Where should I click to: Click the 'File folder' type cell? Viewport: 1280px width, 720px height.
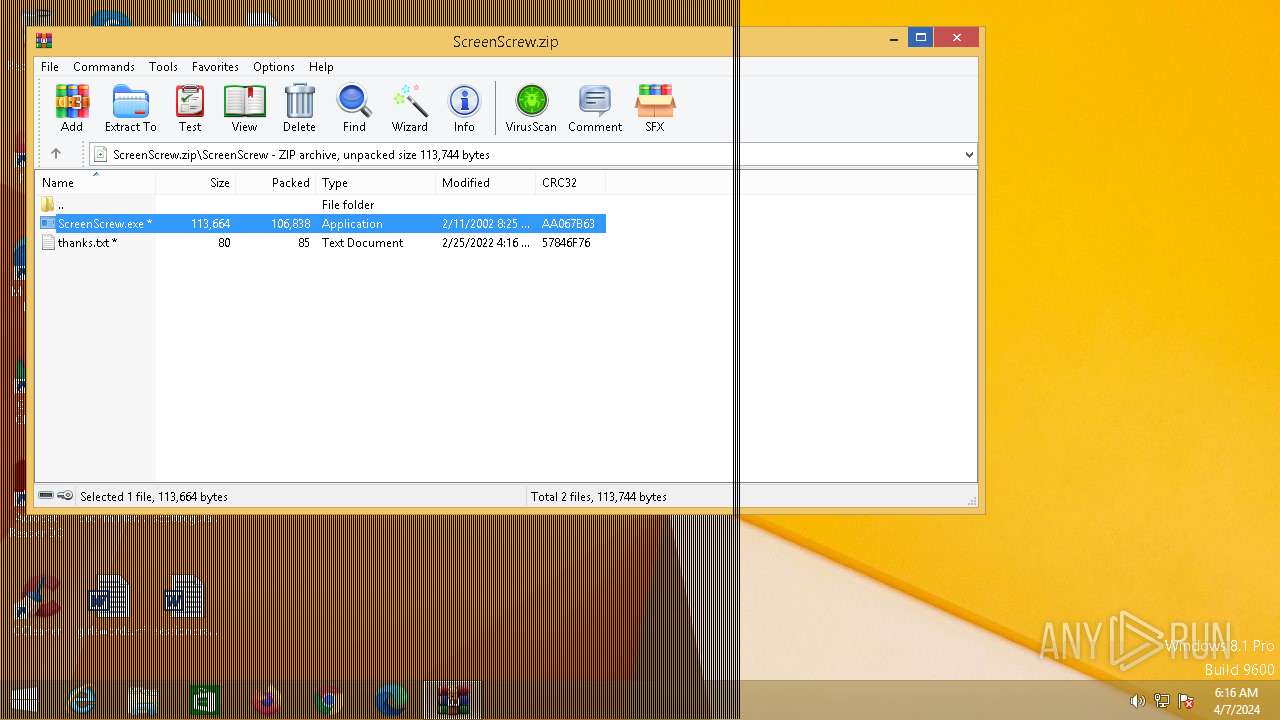(348, 205)
